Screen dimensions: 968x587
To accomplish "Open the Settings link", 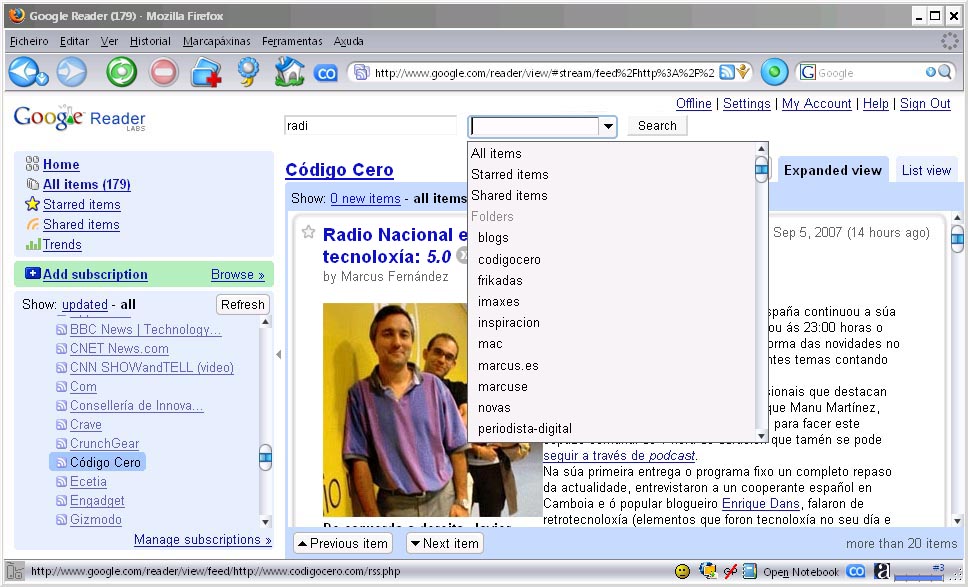I will 746,104.
